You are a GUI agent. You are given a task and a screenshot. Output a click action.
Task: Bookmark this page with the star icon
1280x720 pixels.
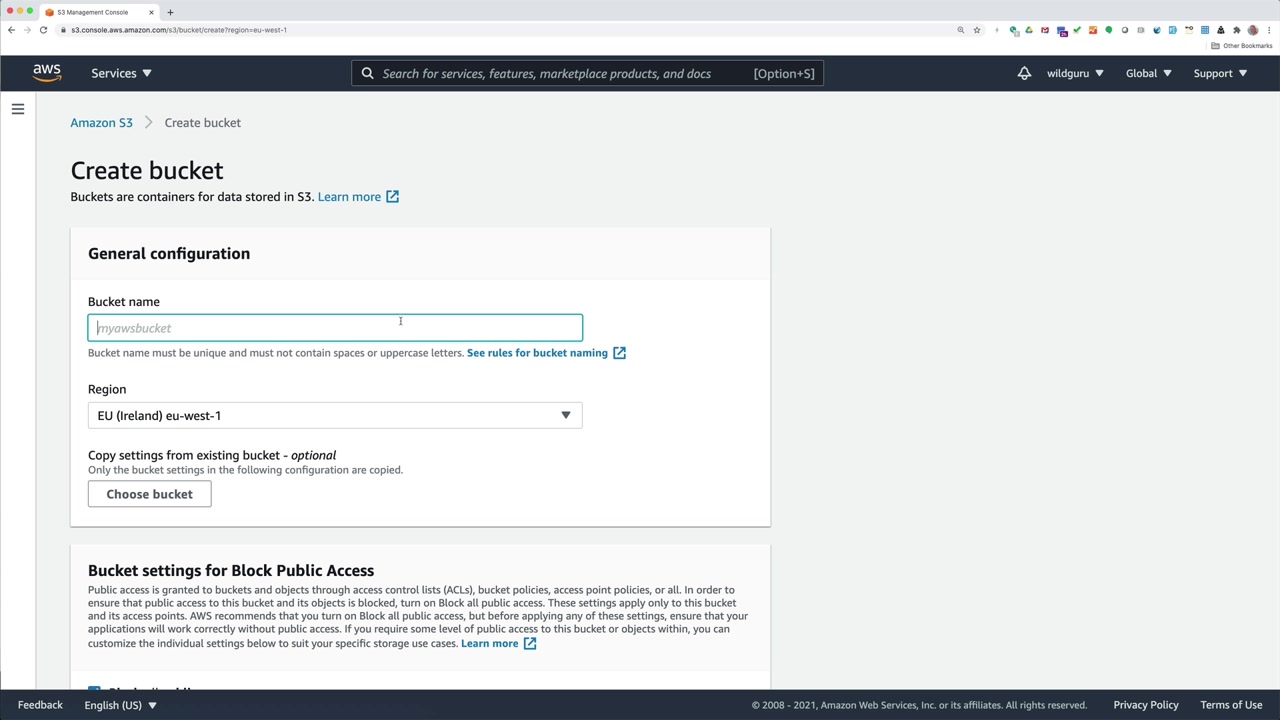977,30
